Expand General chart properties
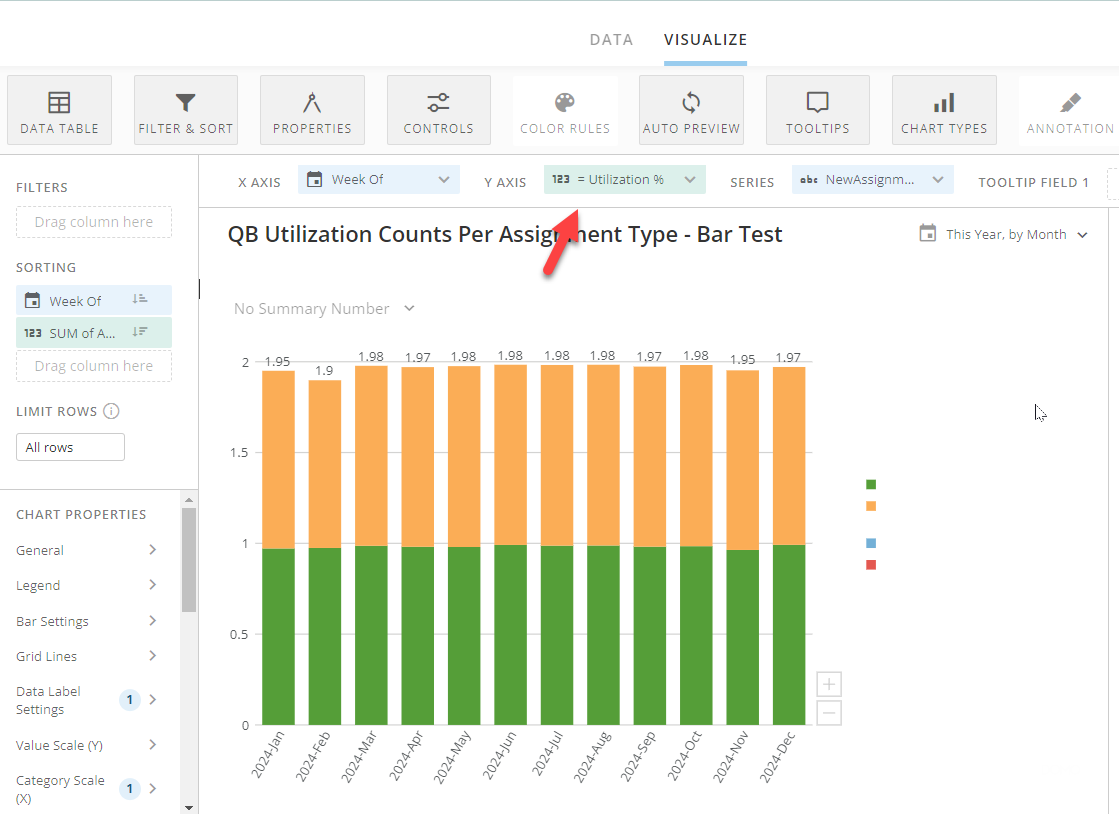This screenshot has width=1119, height=814. (x=86, y=550)
